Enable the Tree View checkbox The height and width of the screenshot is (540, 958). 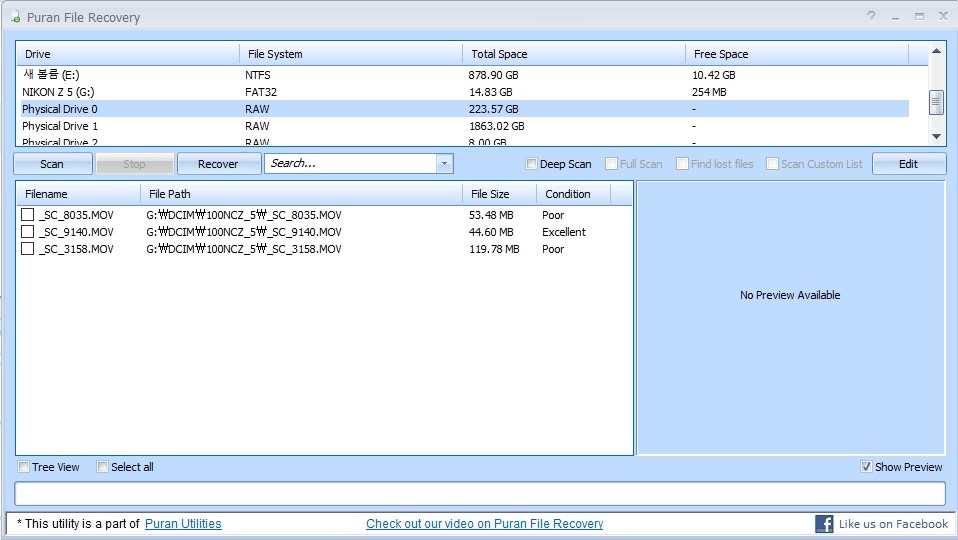click(x=24, y=467)
